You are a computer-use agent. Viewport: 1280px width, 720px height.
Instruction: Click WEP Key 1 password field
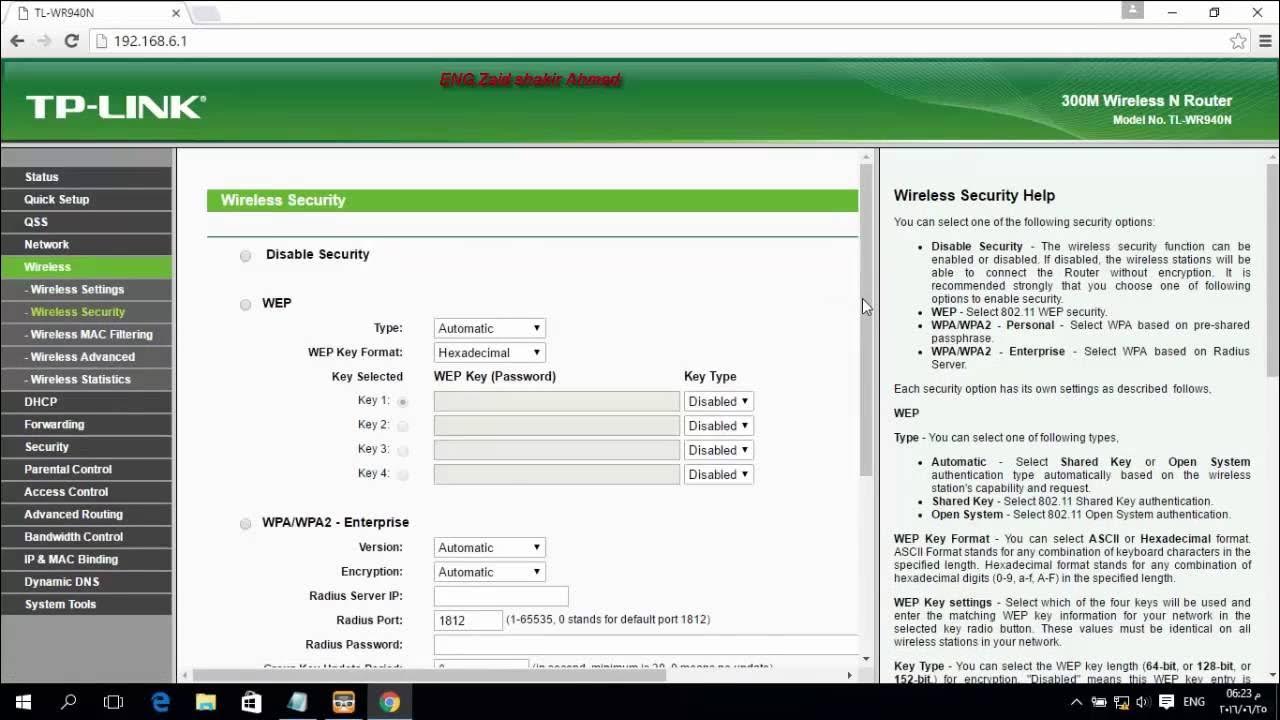click(x=556, y=401)
